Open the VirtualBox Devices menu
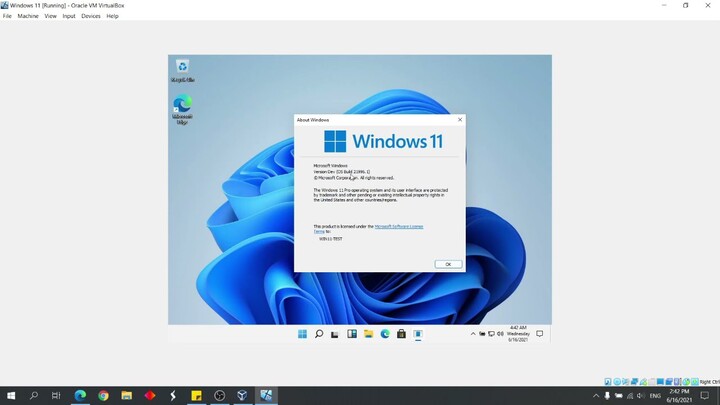 click(90, 16)
